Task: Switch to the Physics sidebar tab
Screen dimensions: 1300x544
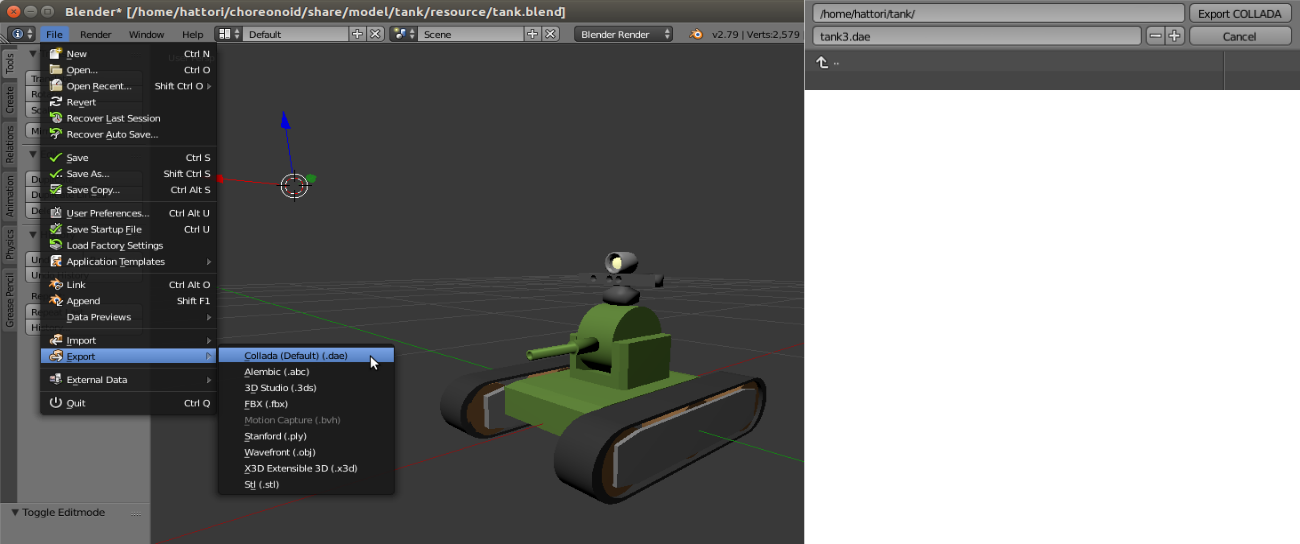Action: [10, 243]
